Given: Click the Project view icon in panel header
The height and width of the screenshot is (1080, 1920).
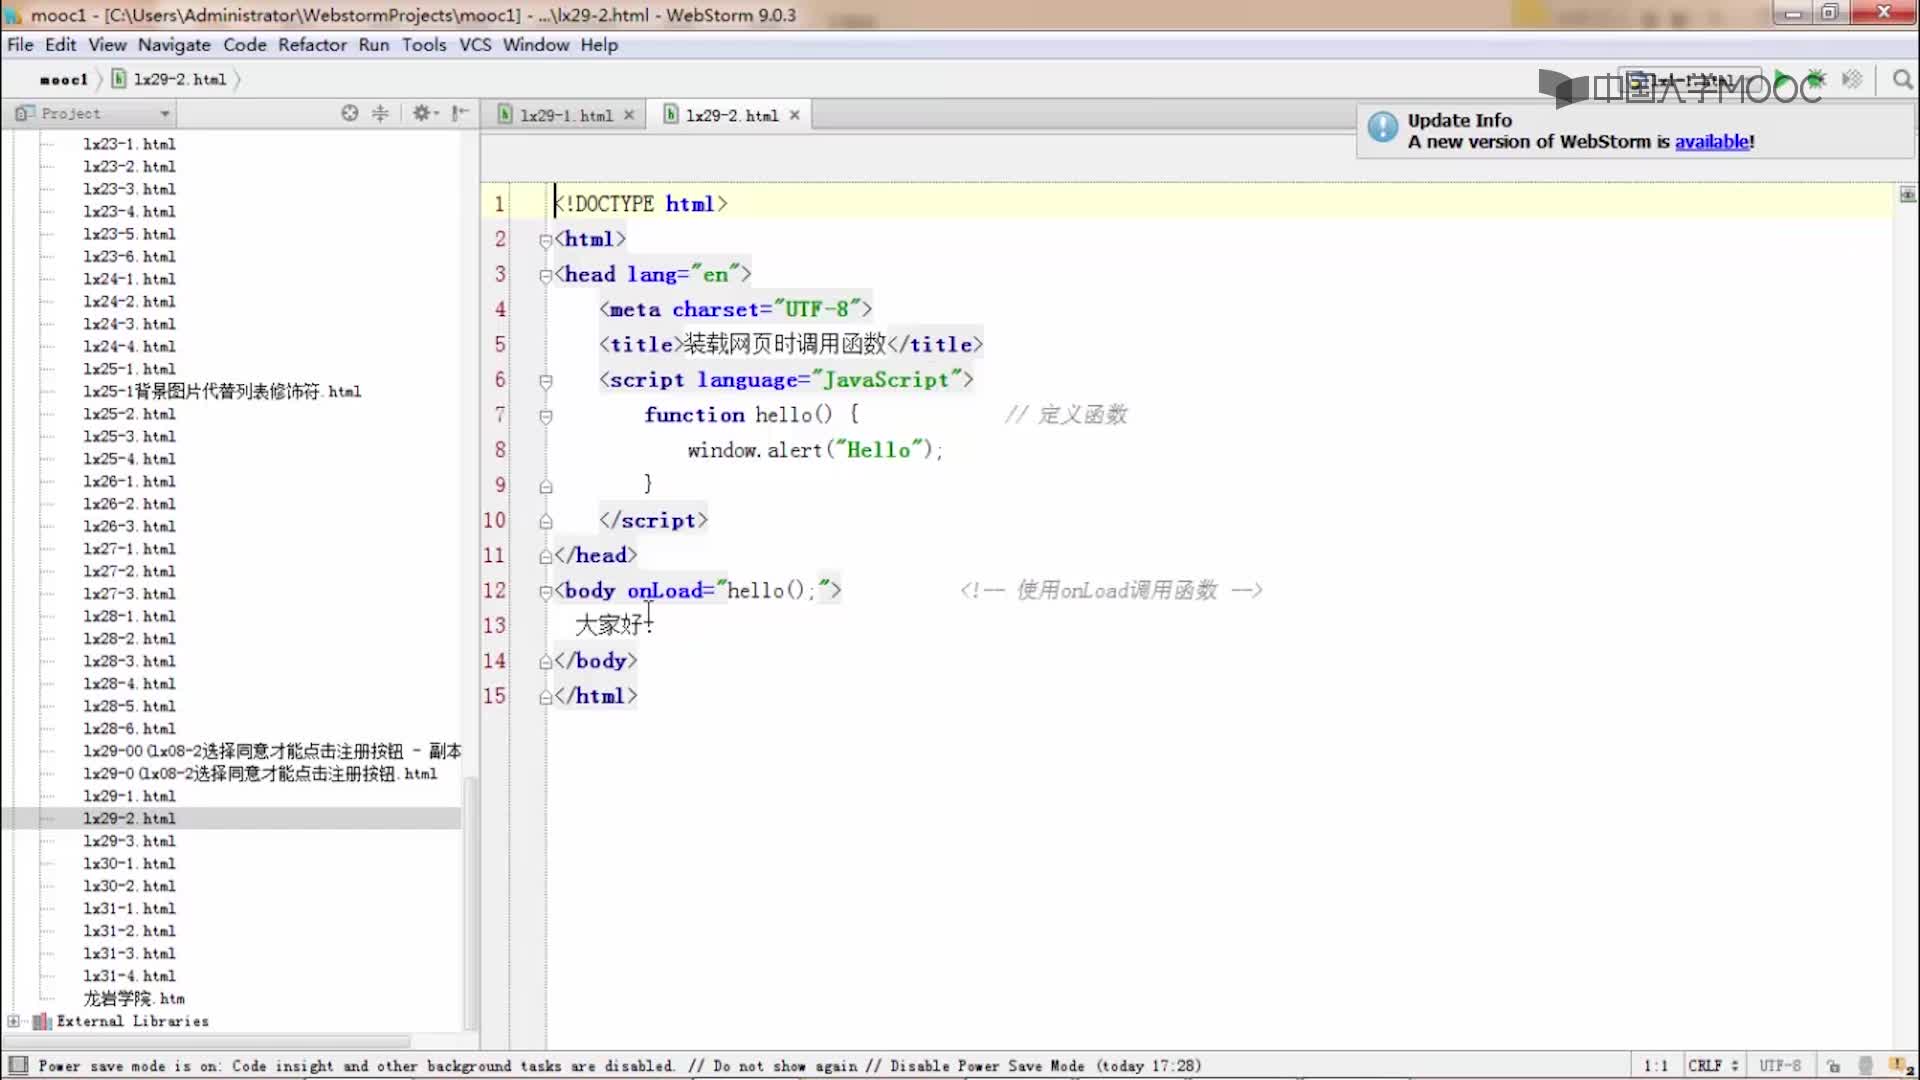Looking at the screenshot, I should coord(24,113).
